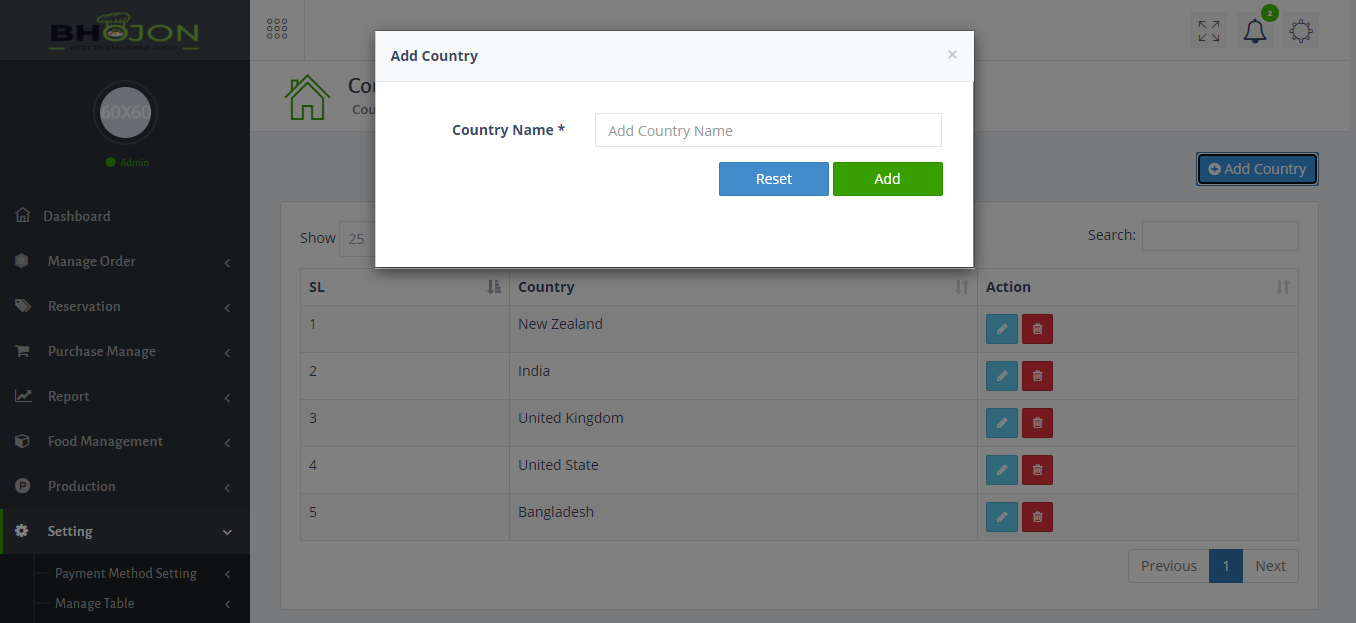Expand Food Management sidebar menu
This screenshot has width=1356, height=623.
(x=124, y=441)
